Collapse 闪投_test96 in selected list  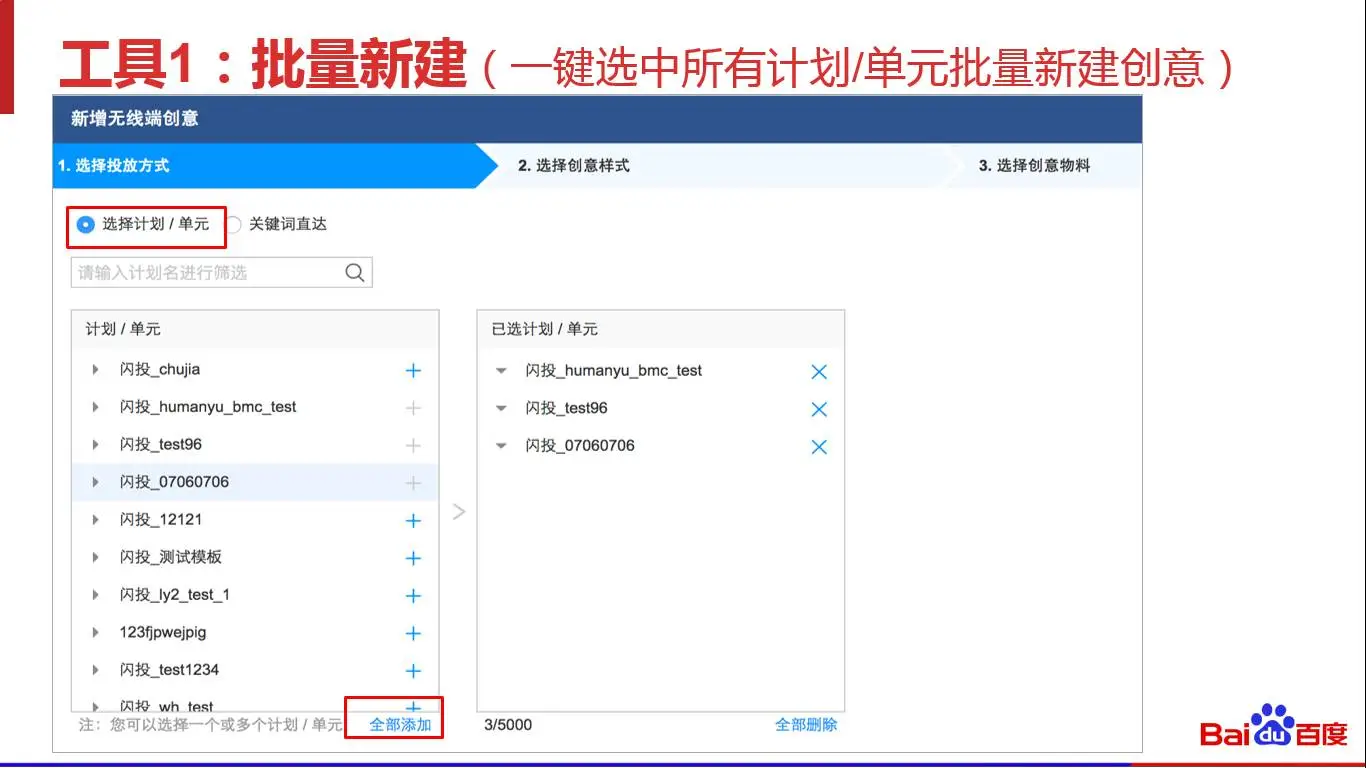[x=502, y=408]
